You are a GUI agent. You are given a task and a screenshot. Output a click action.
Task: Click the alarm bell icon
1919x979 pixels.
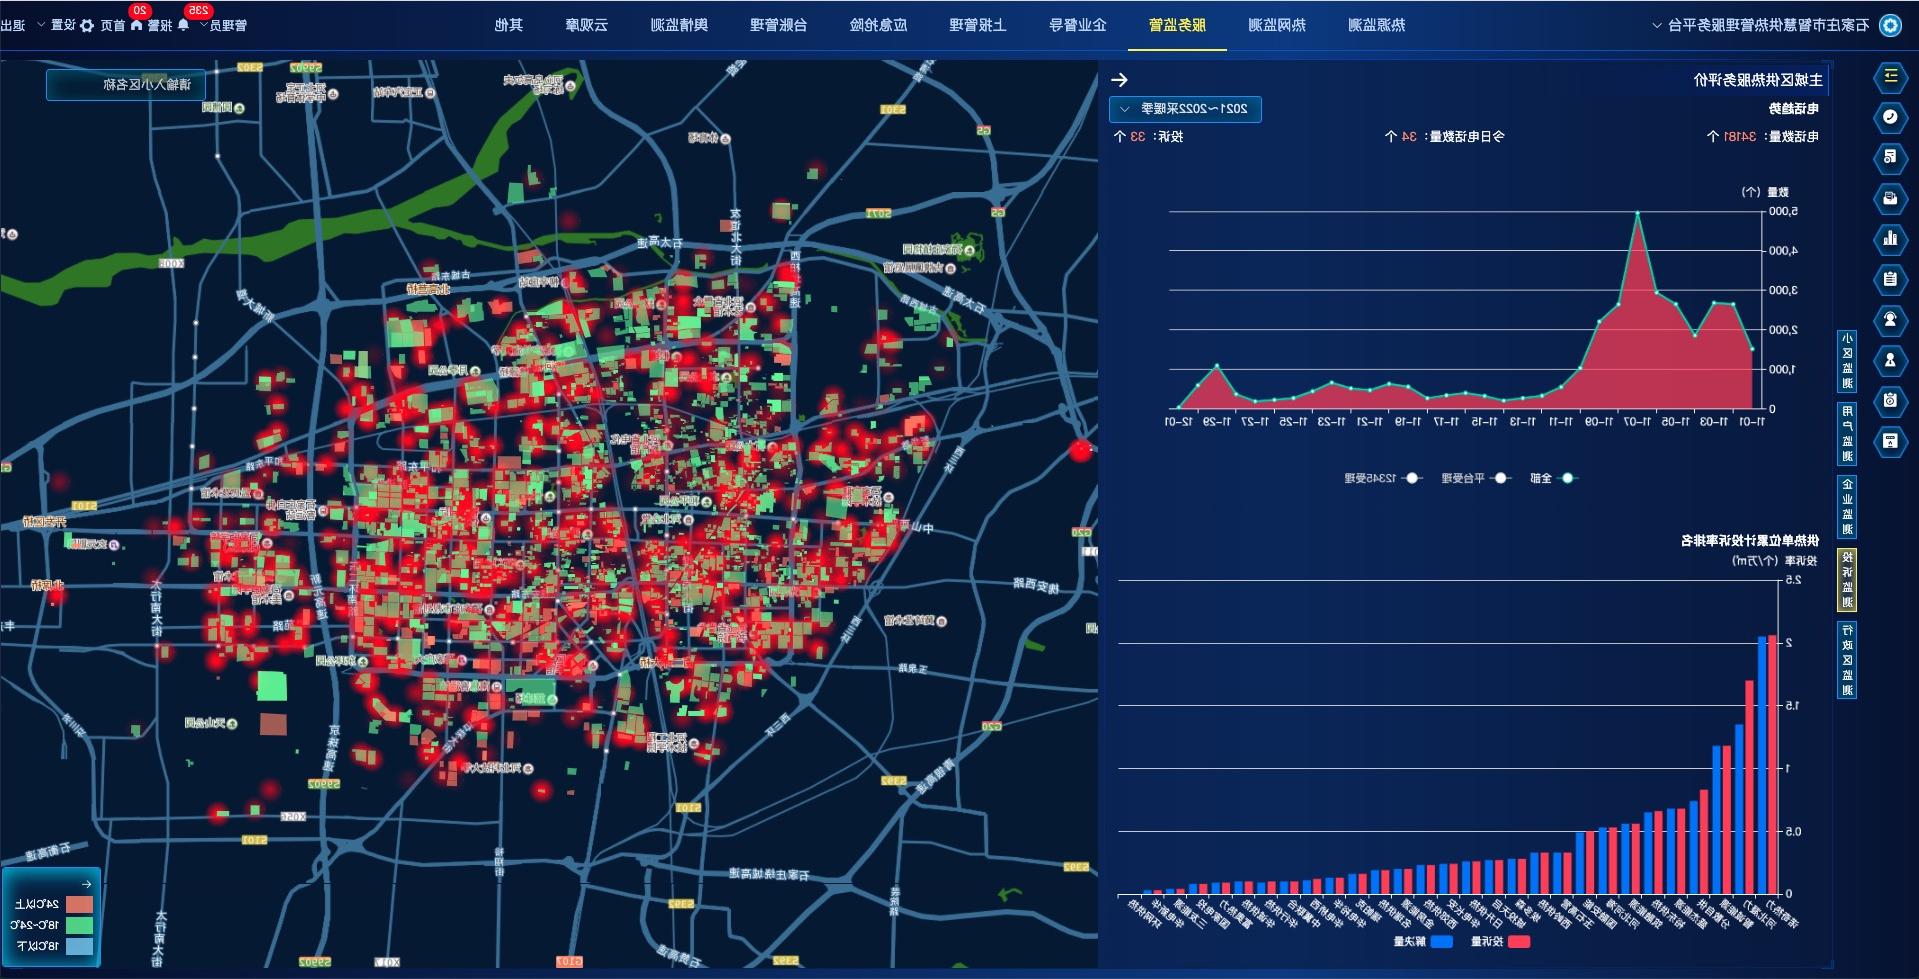(183, 25)
